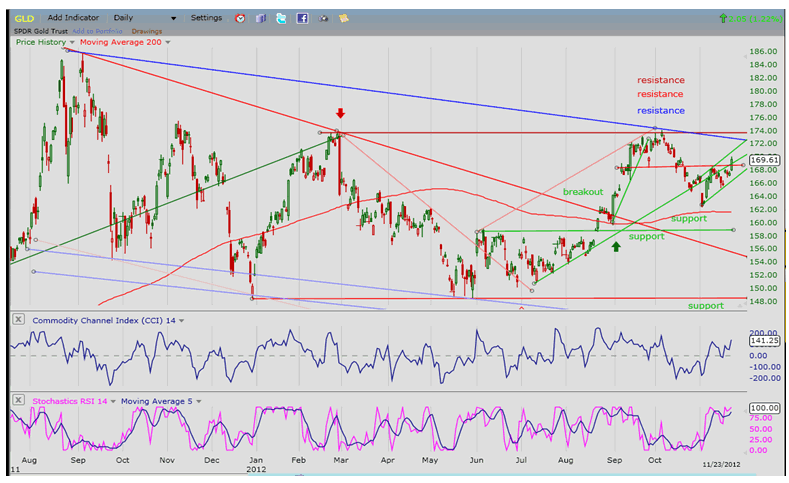Expand the Moving Average 200 options arrow
The height and width of the screenshot is (483, 789).
pos(167,42)
